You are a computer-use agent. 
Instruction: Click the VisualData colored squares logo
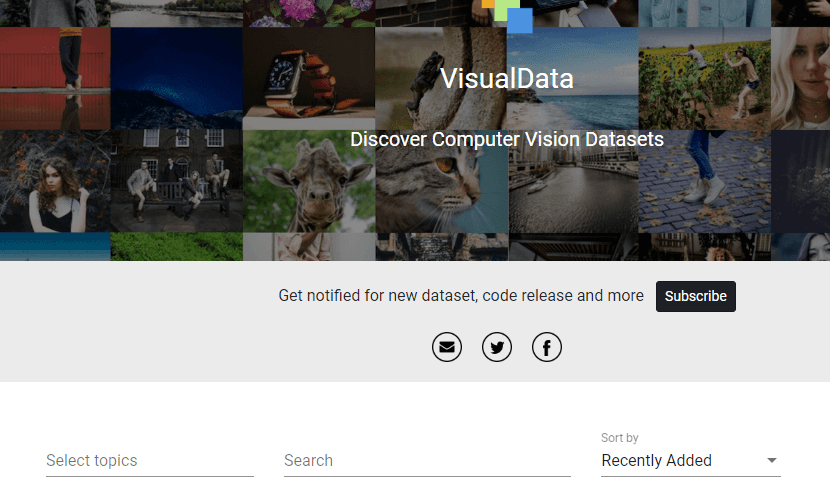click(x=508, y=14)
